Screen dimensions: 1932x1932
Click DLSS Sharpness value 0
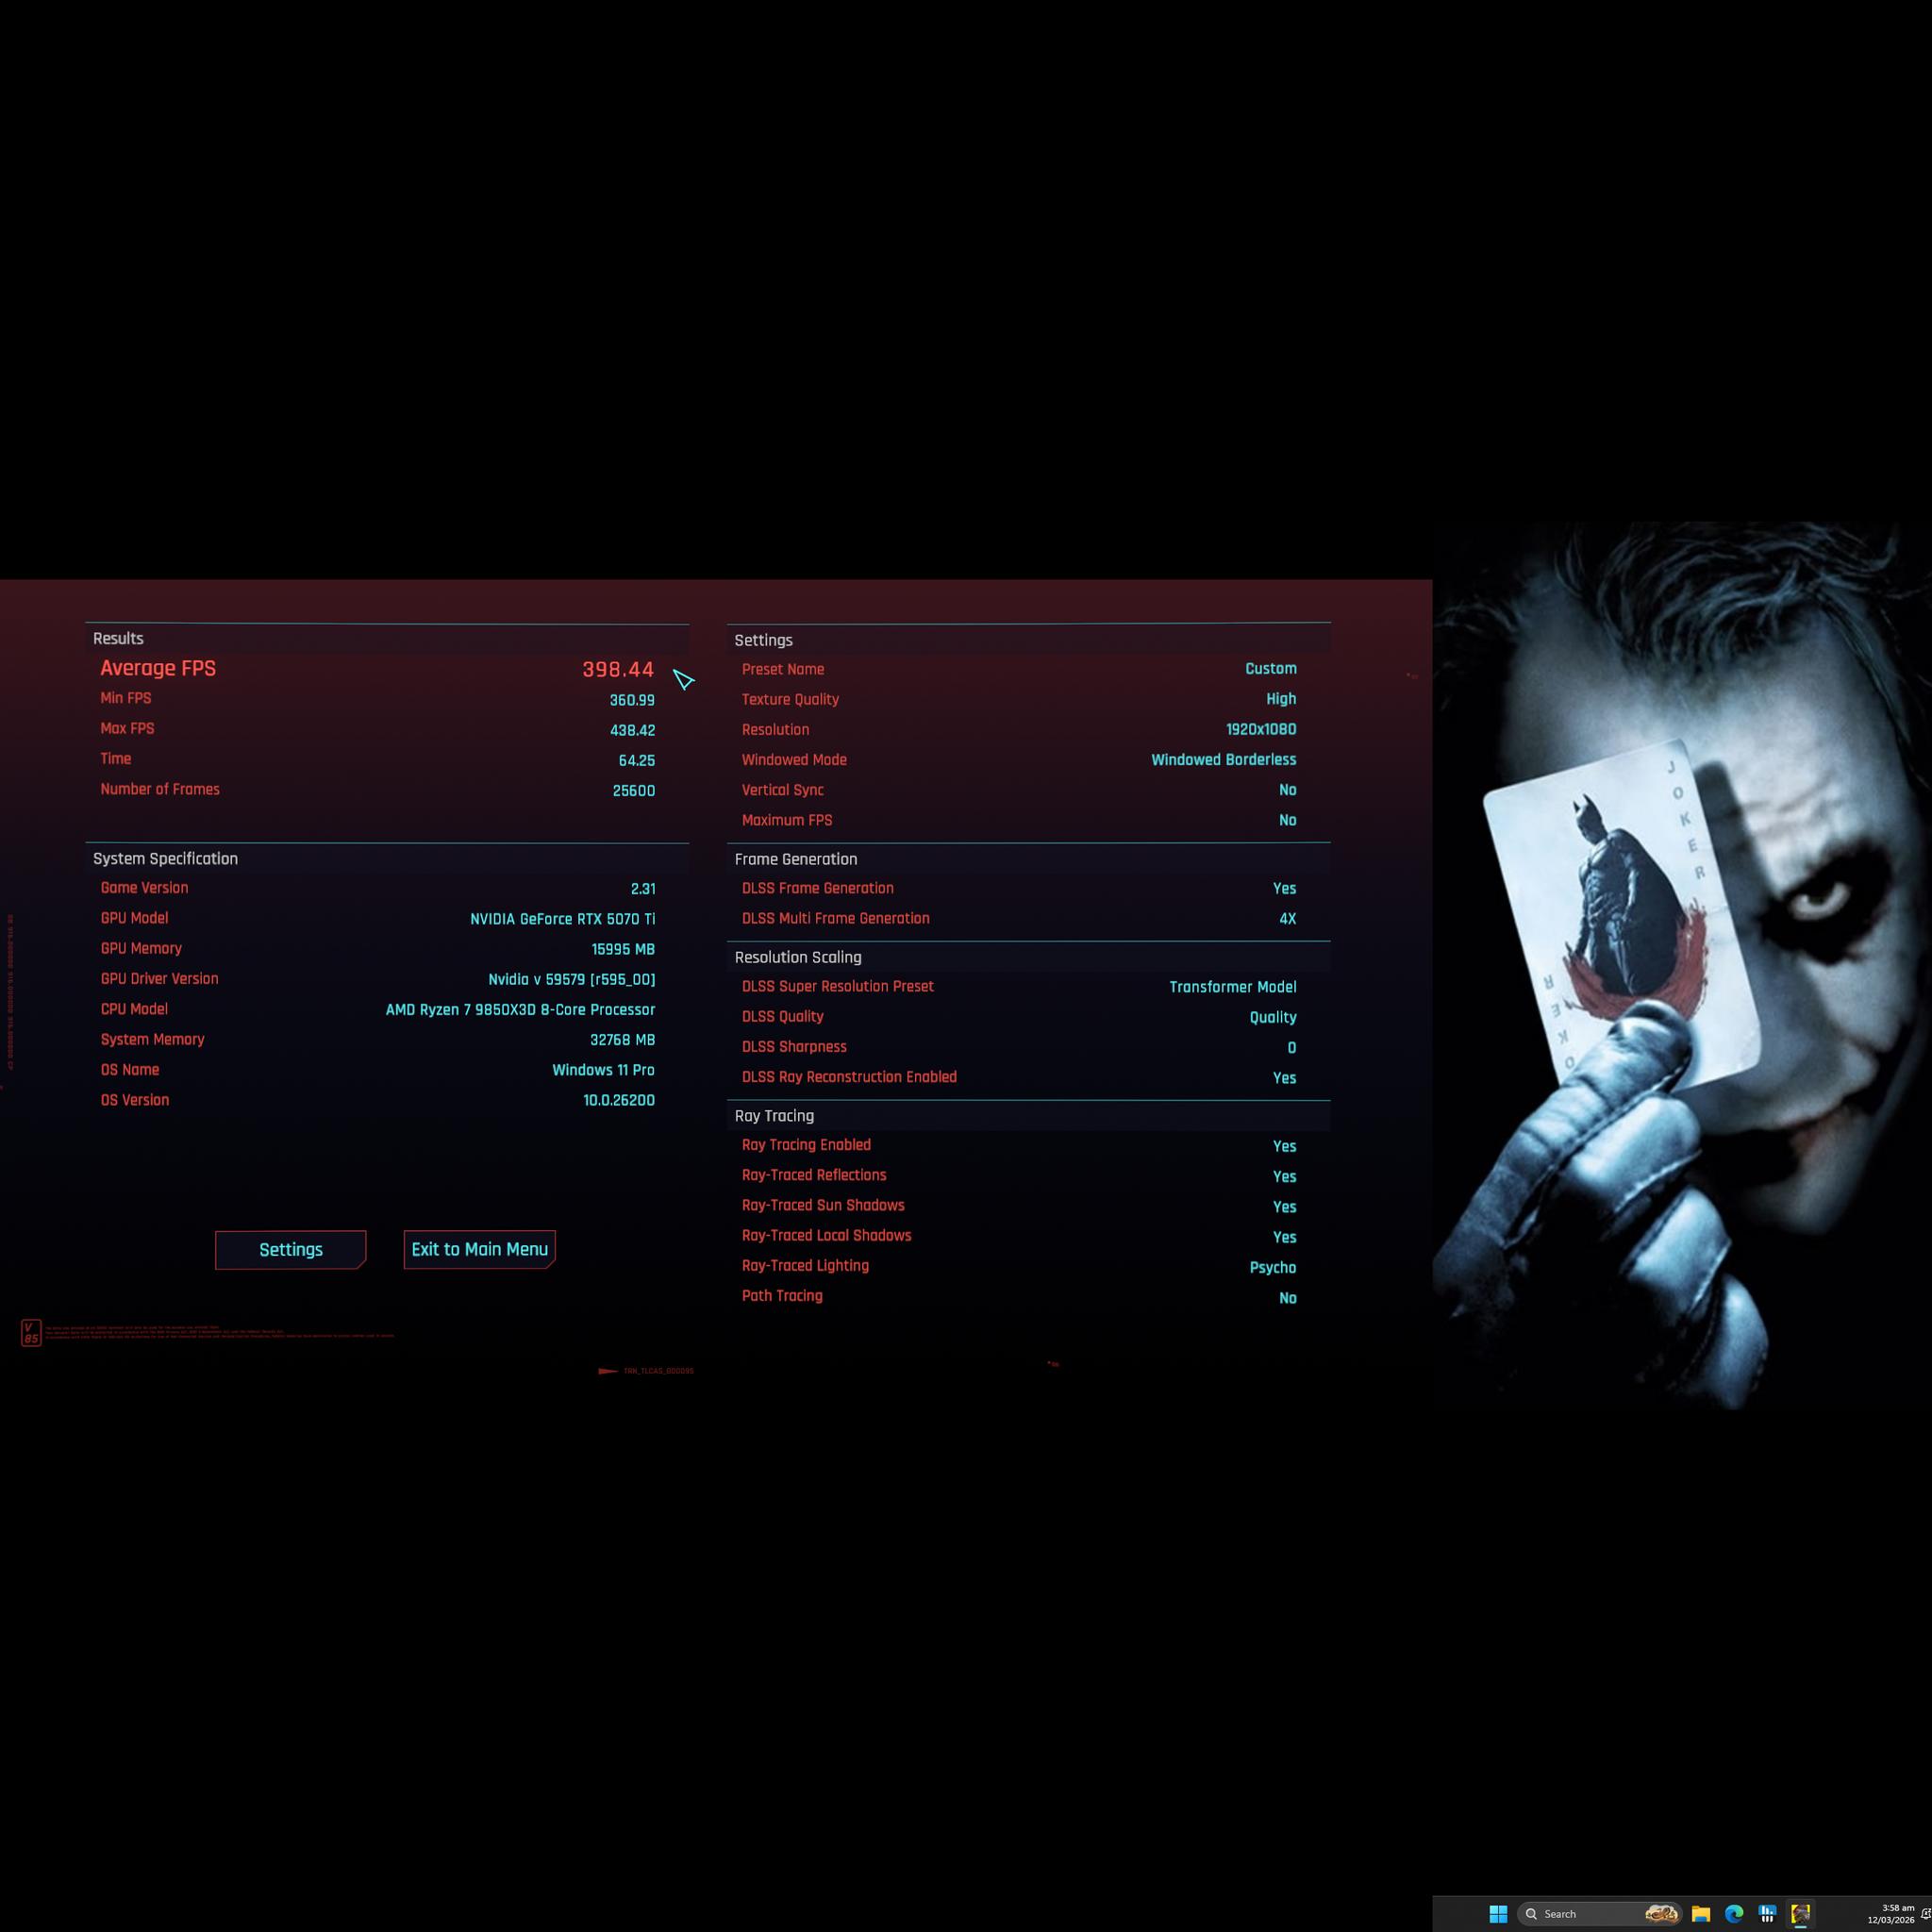coord(1291,1048)
